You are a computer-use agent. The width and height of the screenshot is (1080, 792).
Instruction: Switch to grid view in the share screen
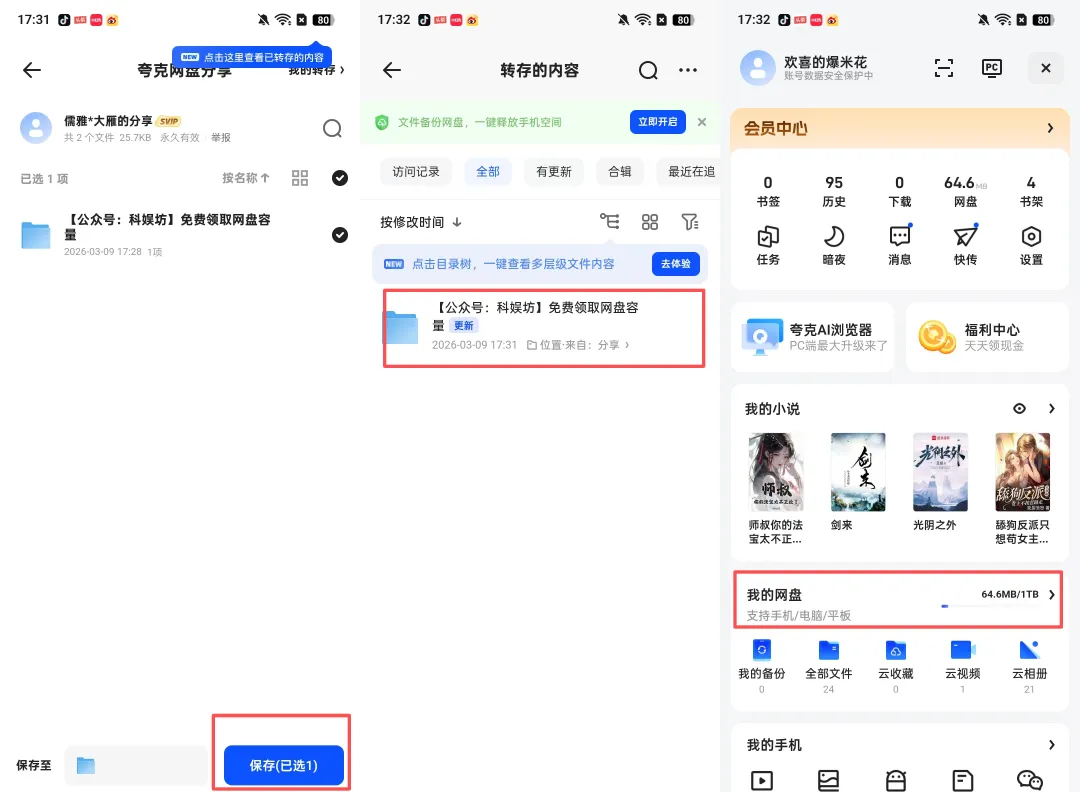point(300,178)
